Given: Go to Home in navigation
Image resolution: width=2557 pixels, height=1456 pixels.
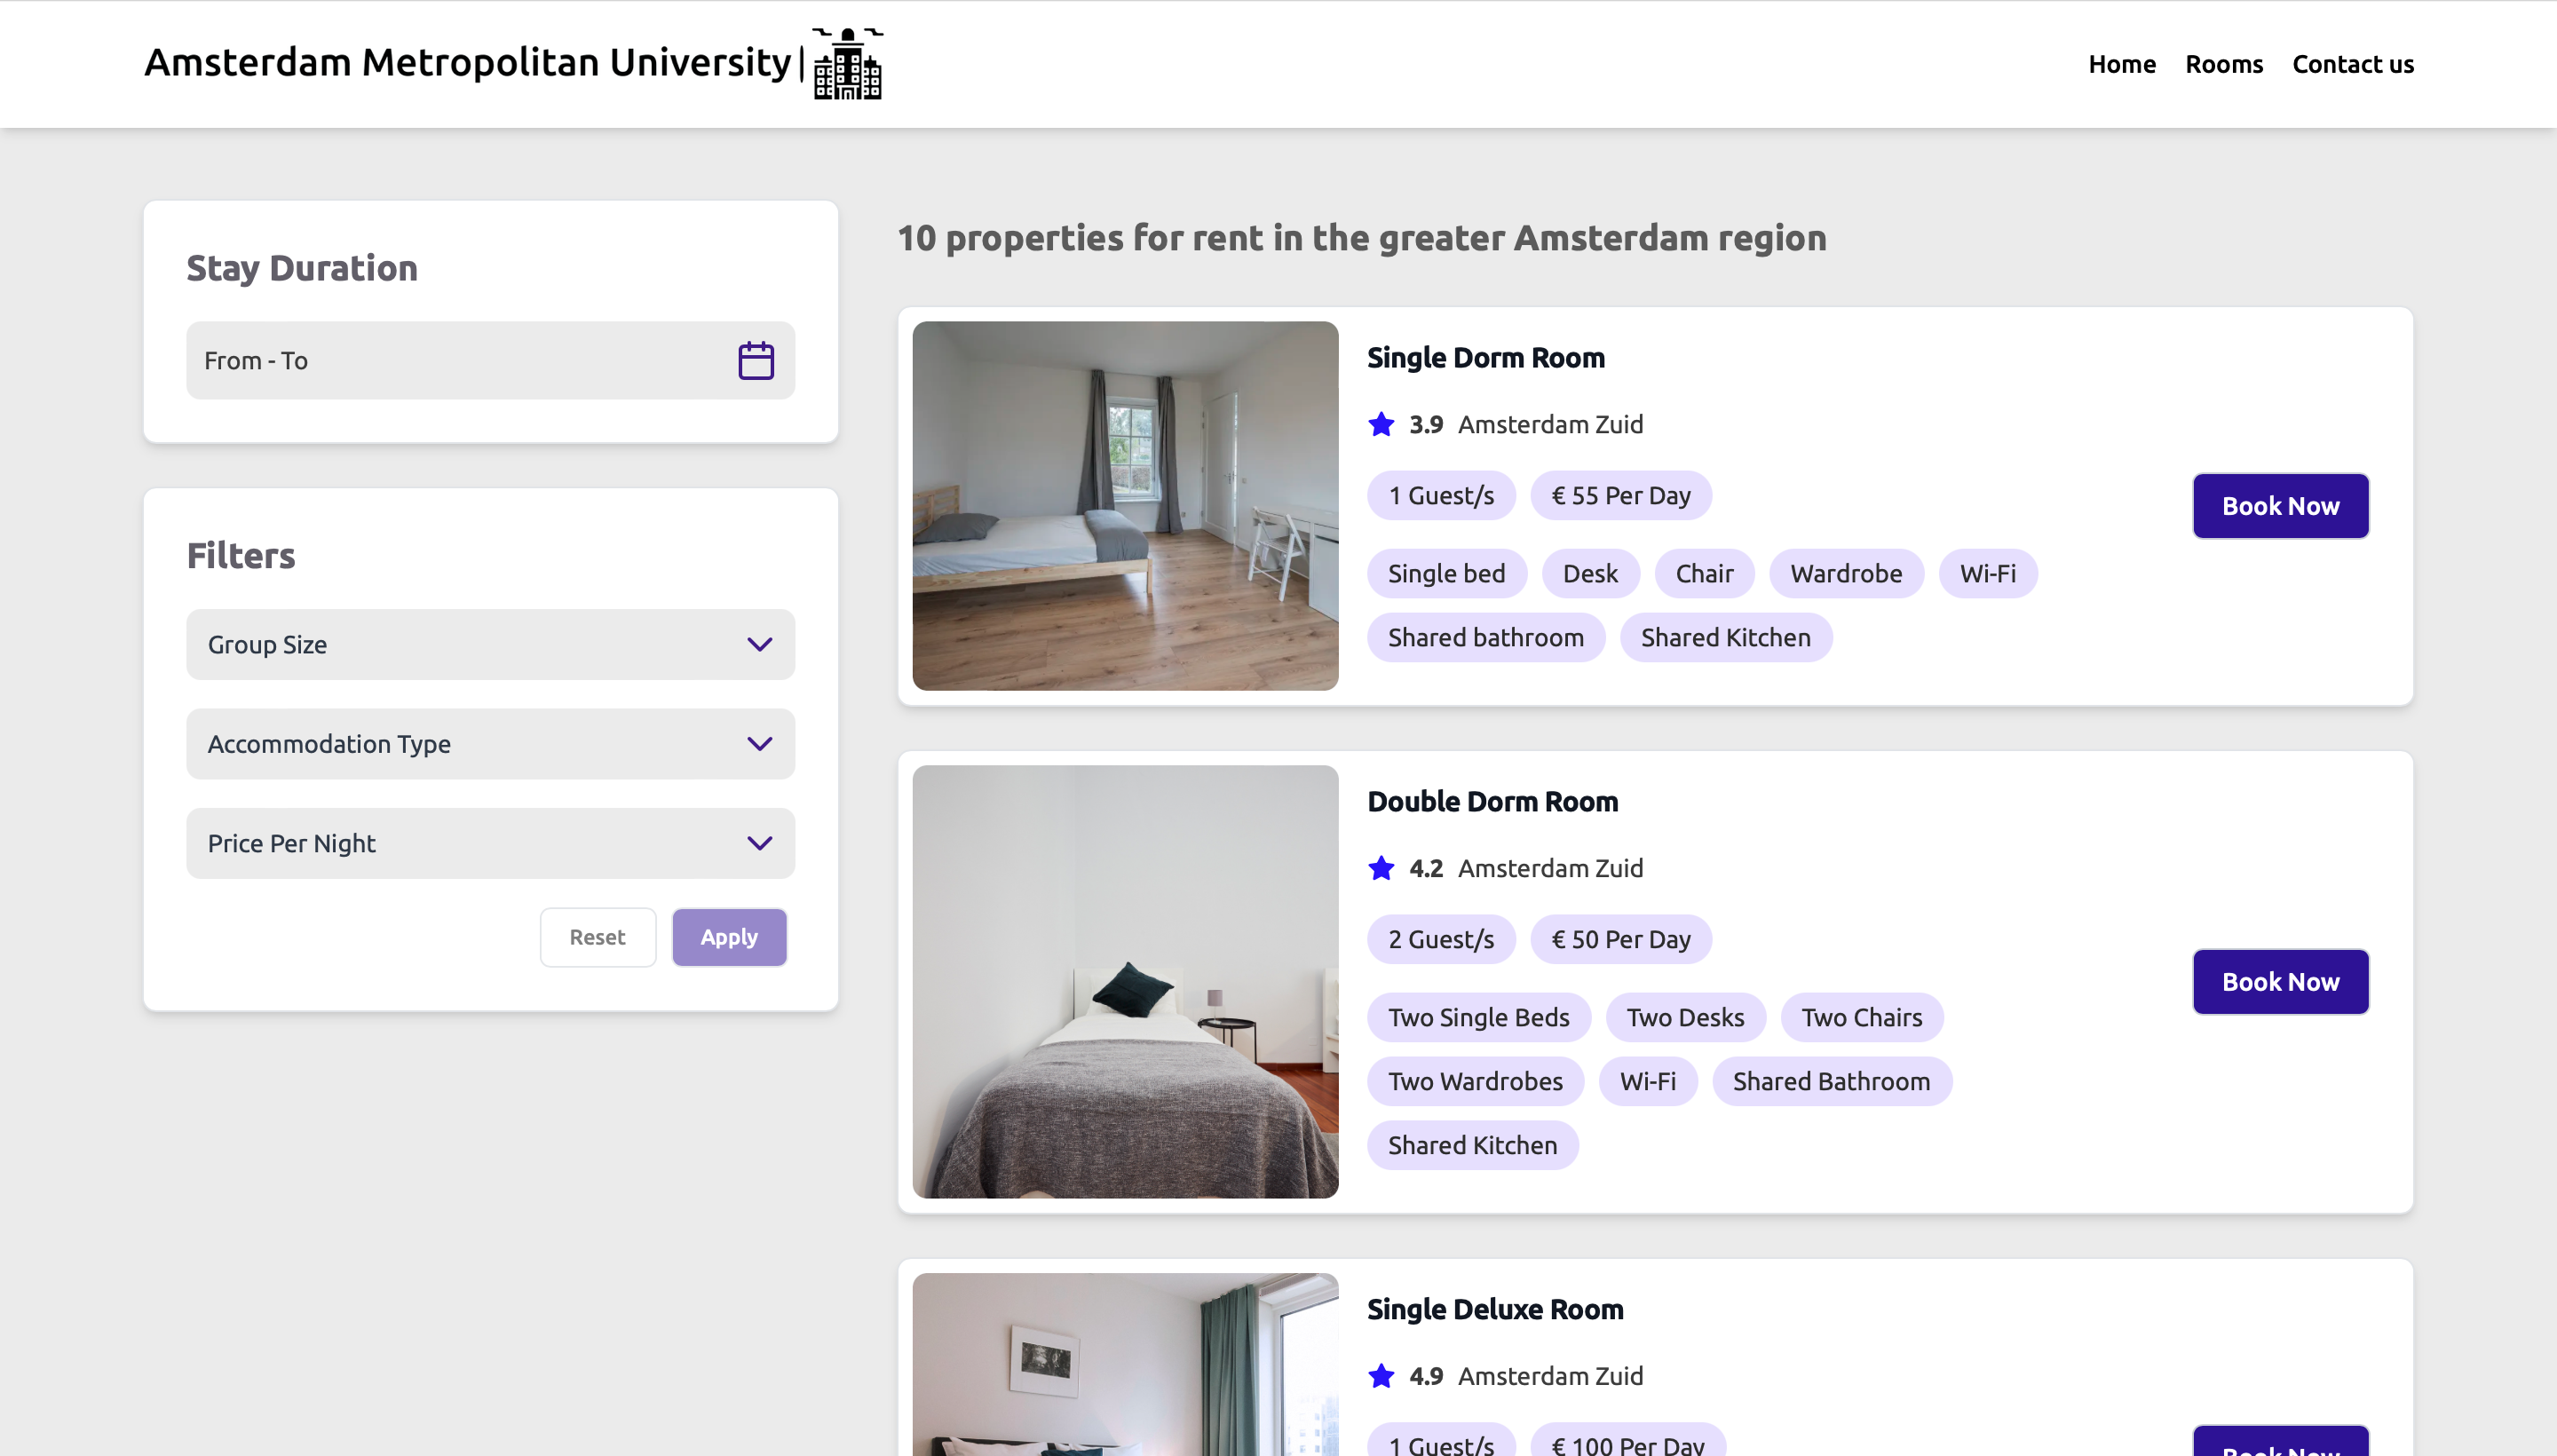Looking at the screenshot, I should pyautogui.click(x=2121, y=64).
